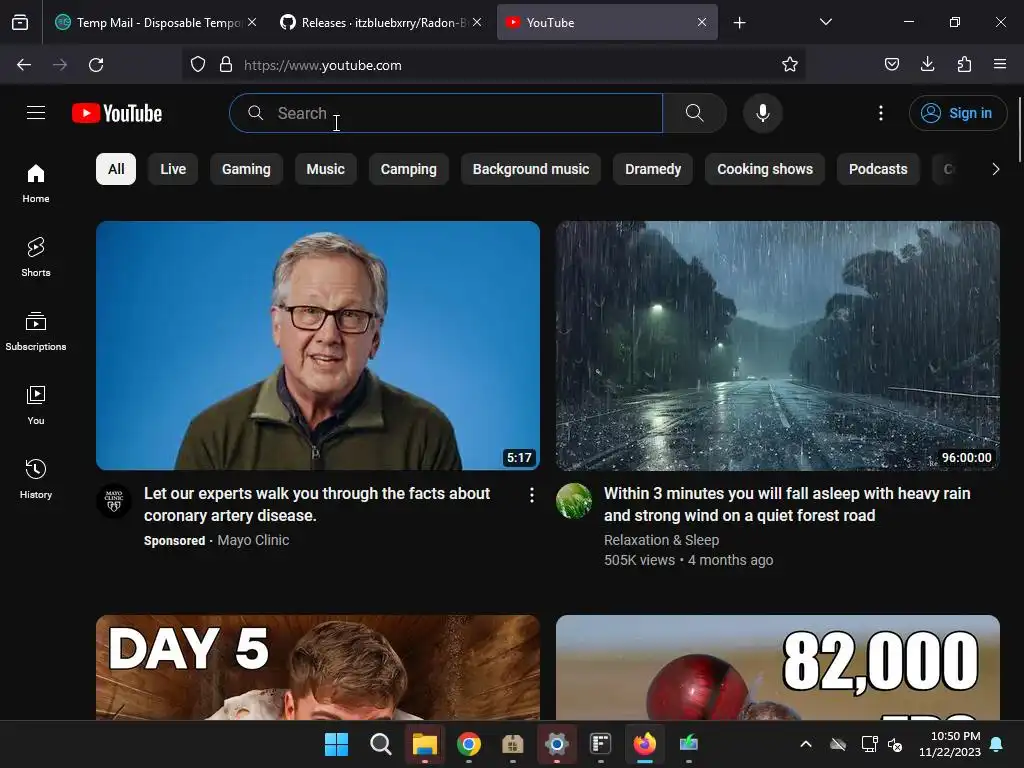Open the 82,000 video thumbnail
This screenshot has width=1024, height=768.
point(778,667)
